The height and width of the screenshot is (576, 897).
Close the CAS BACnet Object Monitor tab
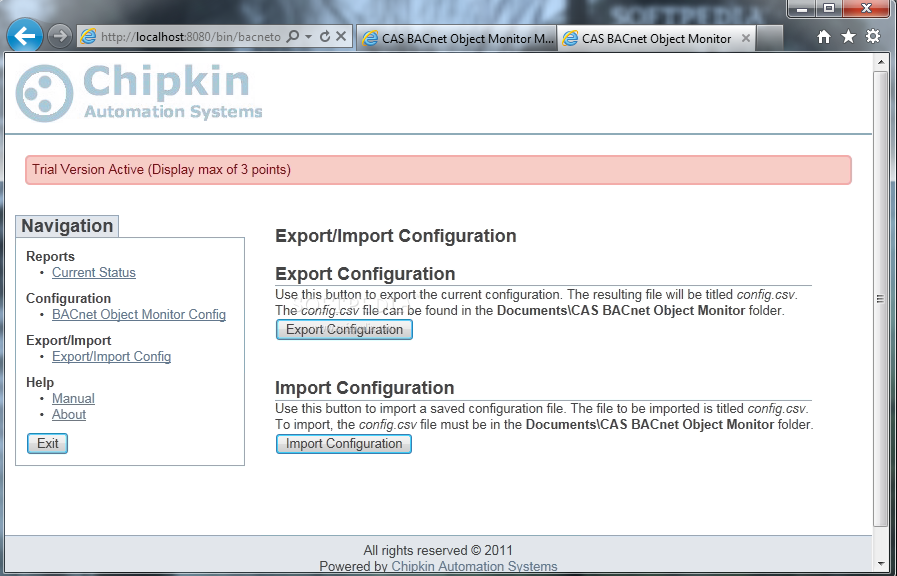(745, 38)
